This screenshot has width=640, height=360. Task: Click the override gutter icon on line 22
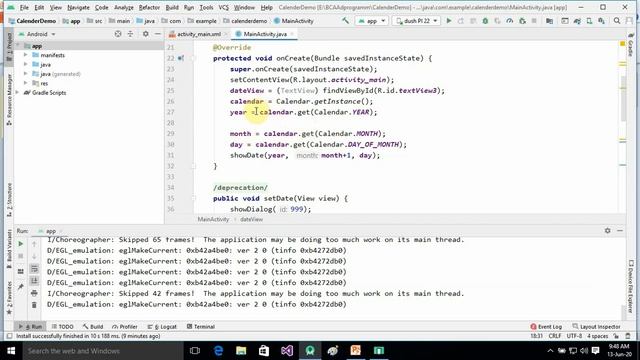181,58
